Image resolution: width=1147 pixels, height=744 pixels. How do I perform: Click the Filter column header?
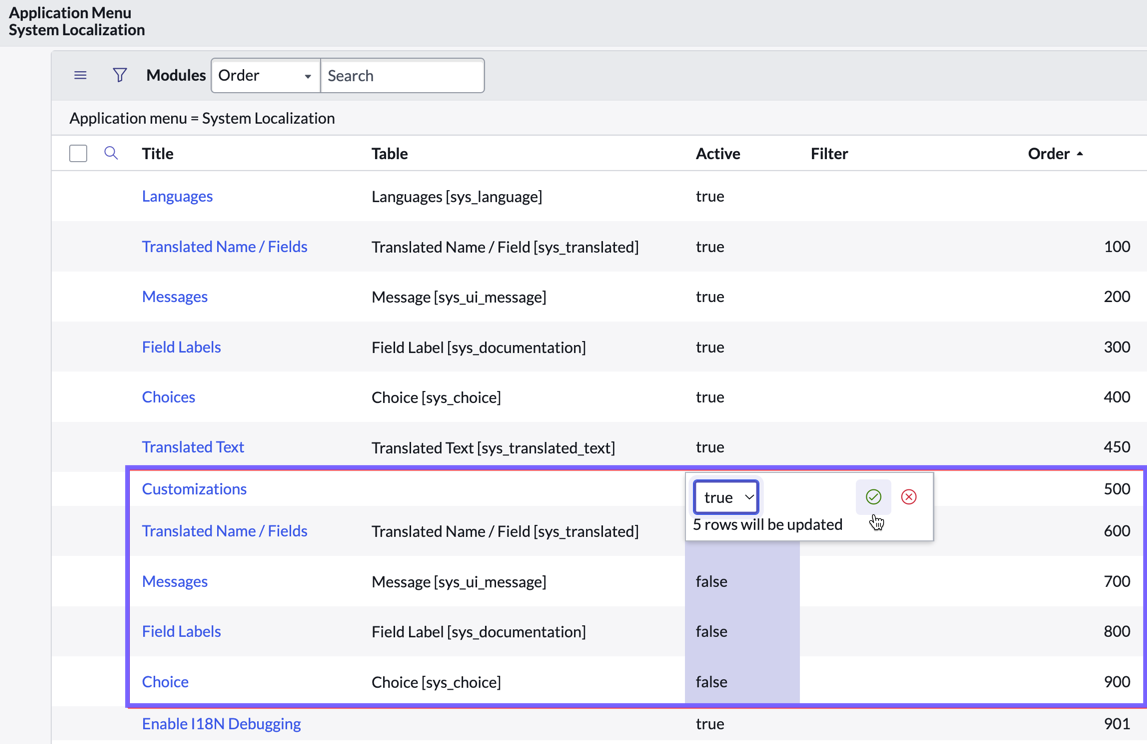[829, 154]
